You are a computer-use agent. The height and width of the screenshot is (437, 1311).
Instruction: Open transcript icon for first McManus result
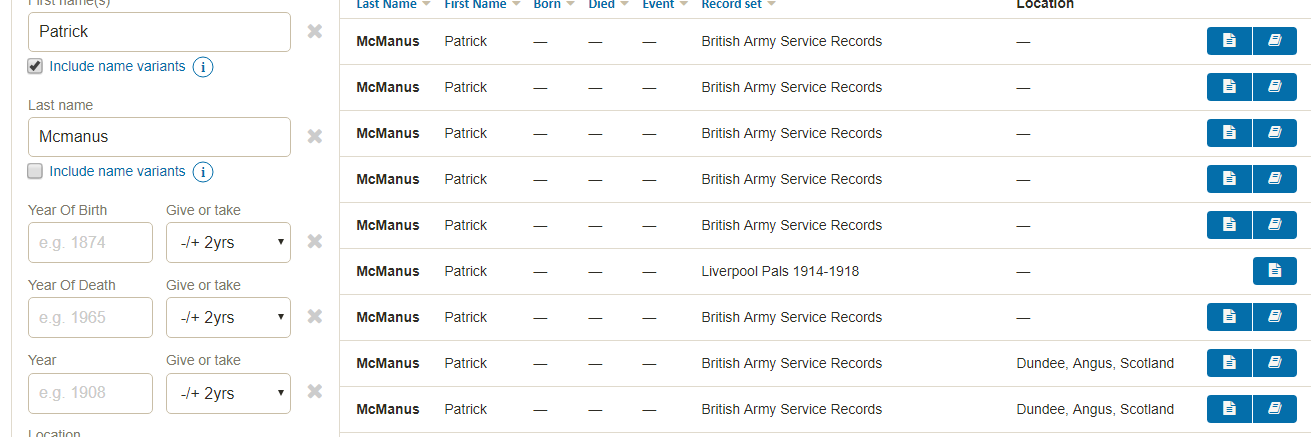click(1229, 41)
